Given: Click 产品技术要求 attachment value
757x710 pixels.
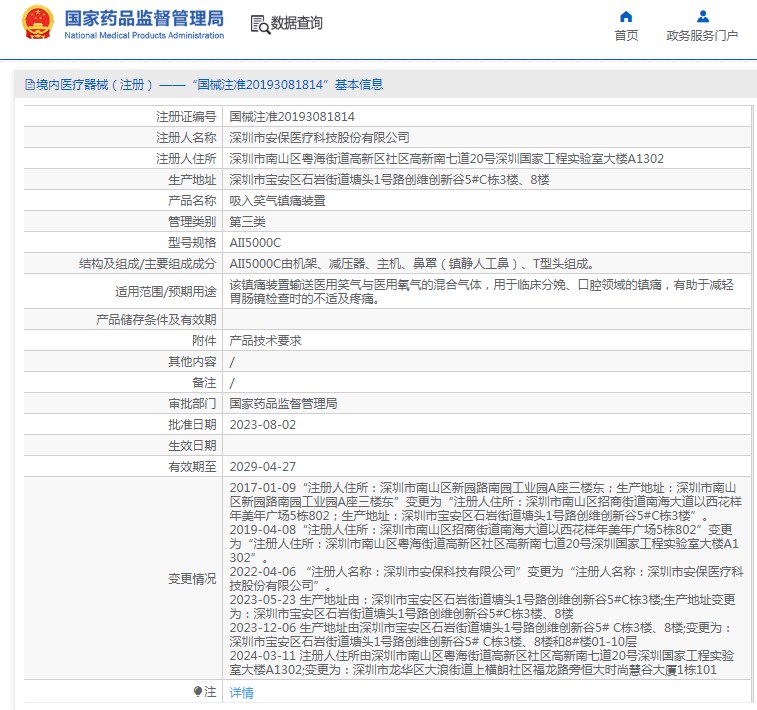Looking at the screenshot, I should coord(266,340).
